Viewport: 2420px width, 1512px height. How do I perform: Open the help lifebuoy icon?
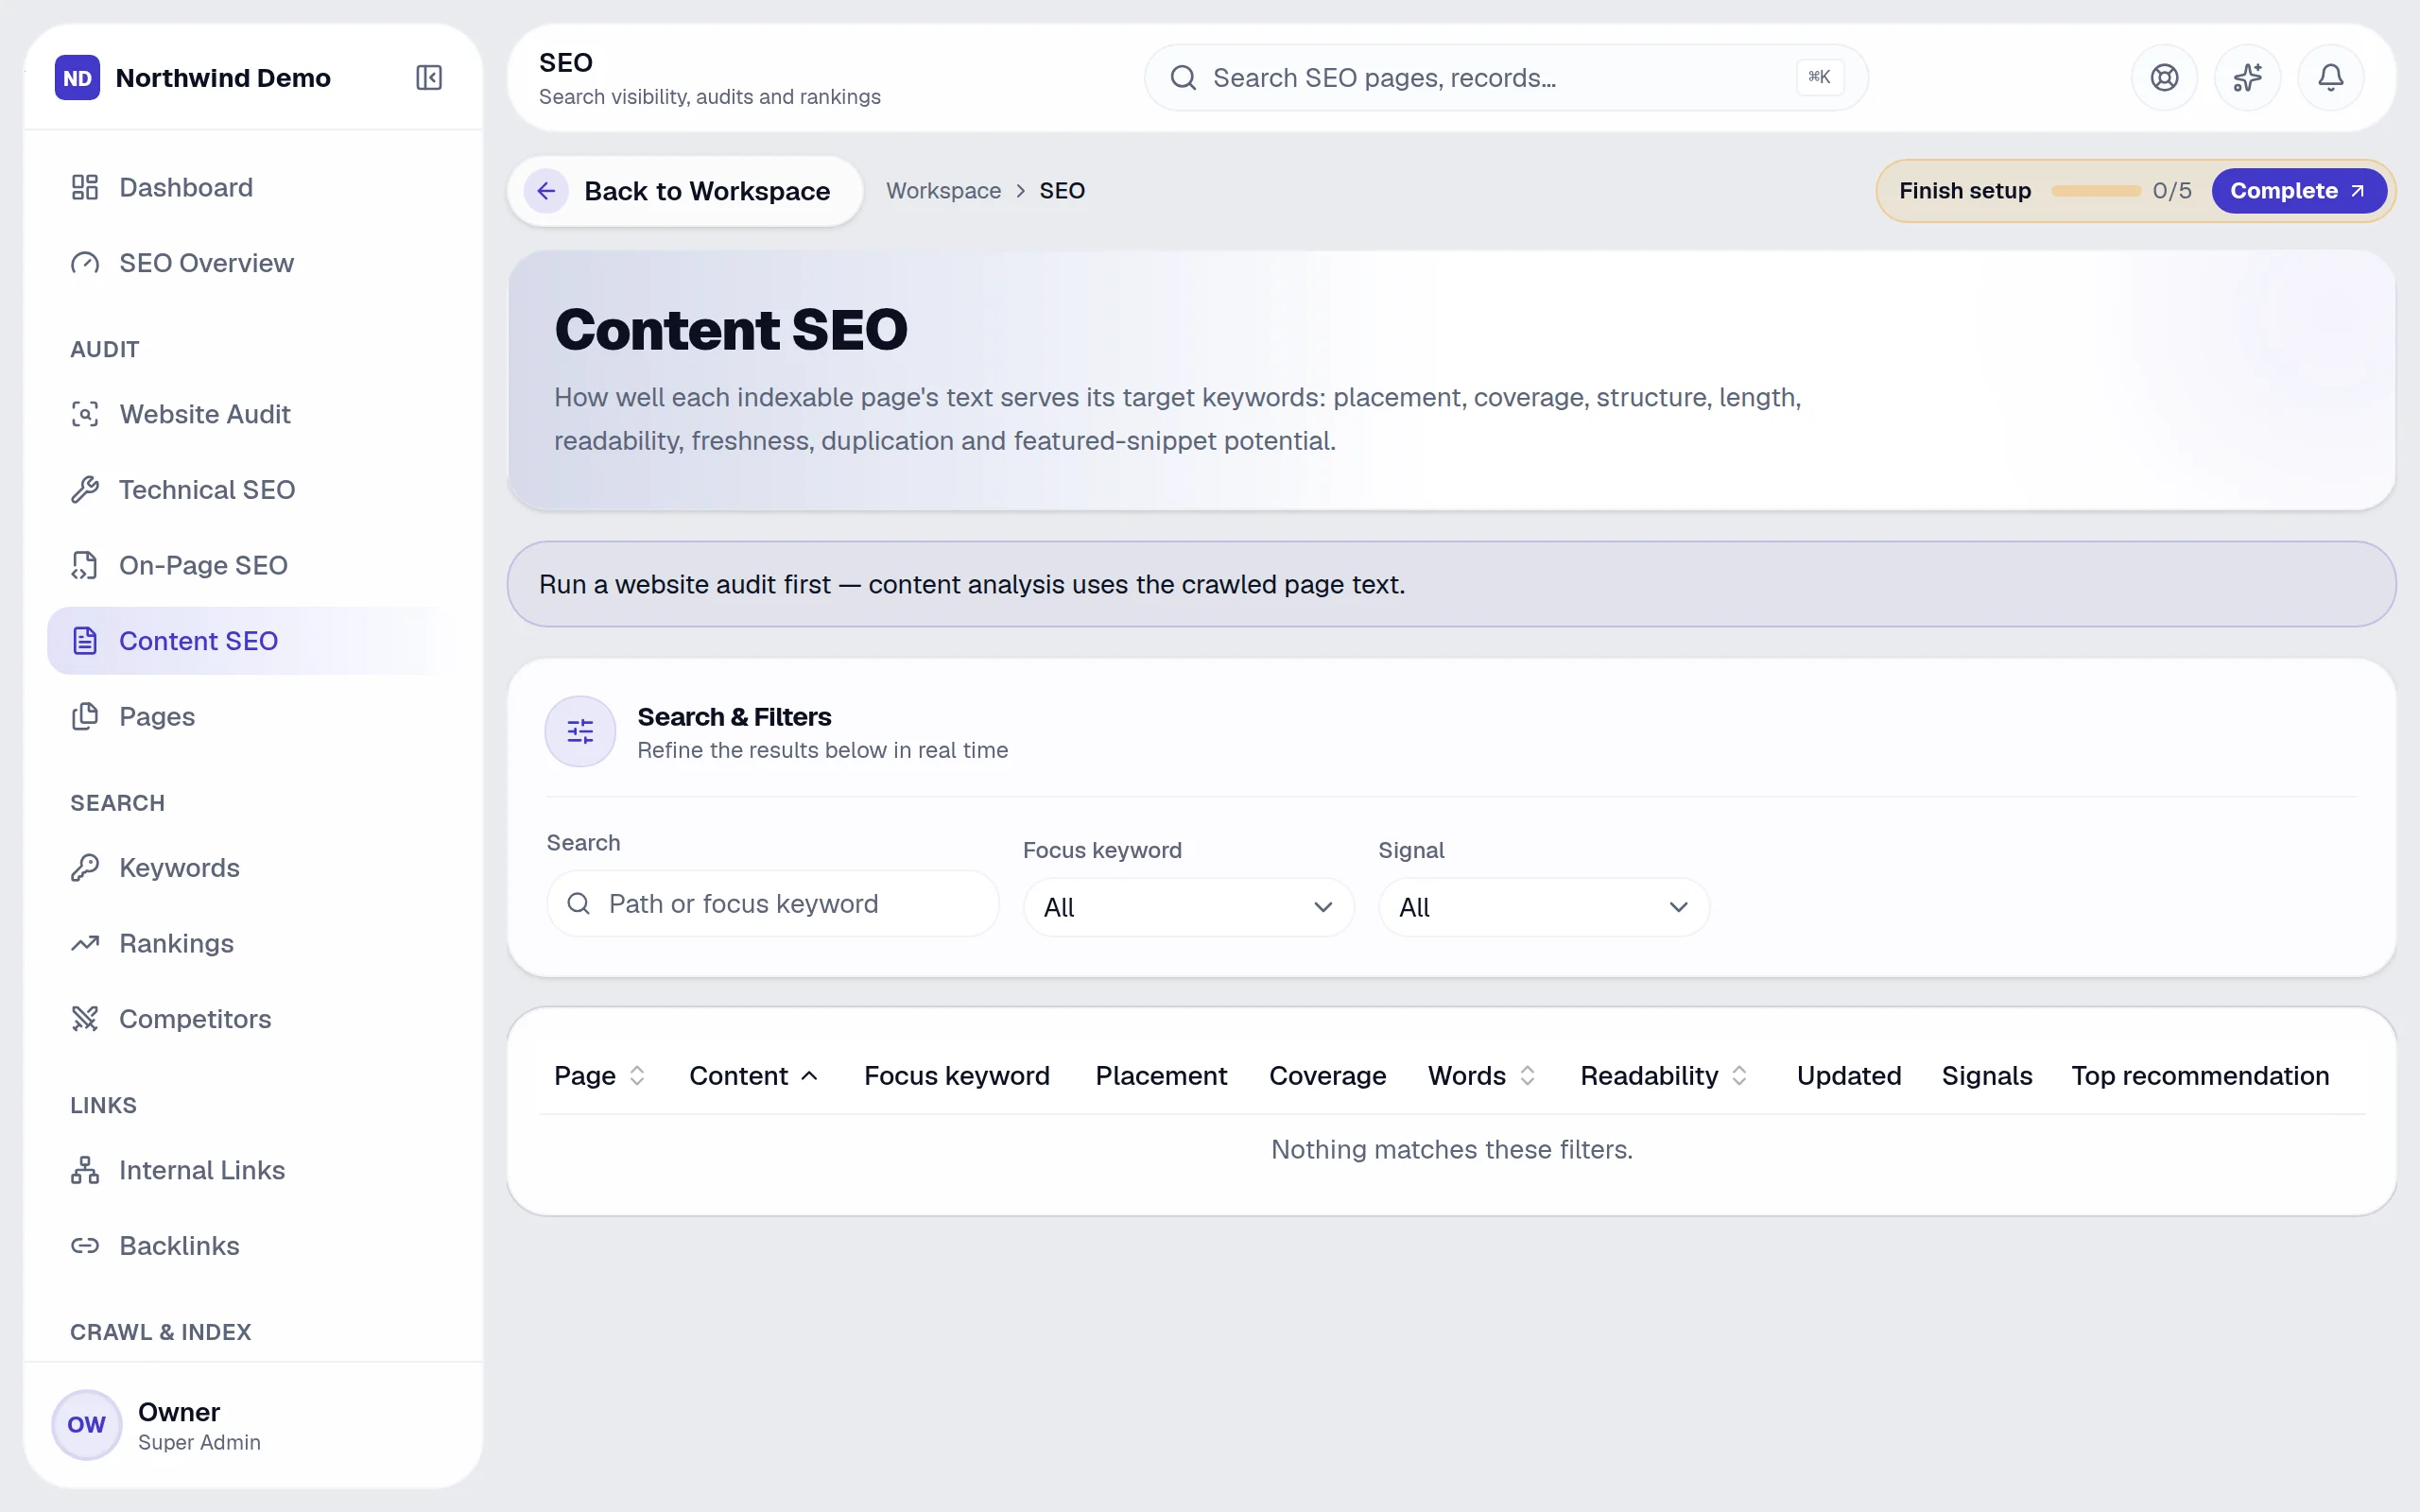coord(2164,78)
